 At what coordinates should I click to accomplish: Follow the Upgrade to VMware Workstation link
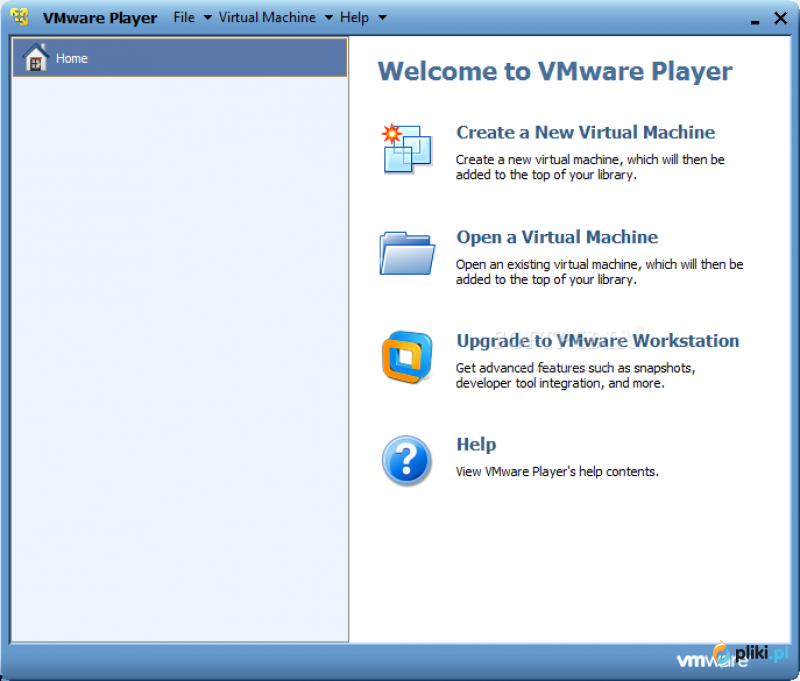coord(597,341)
